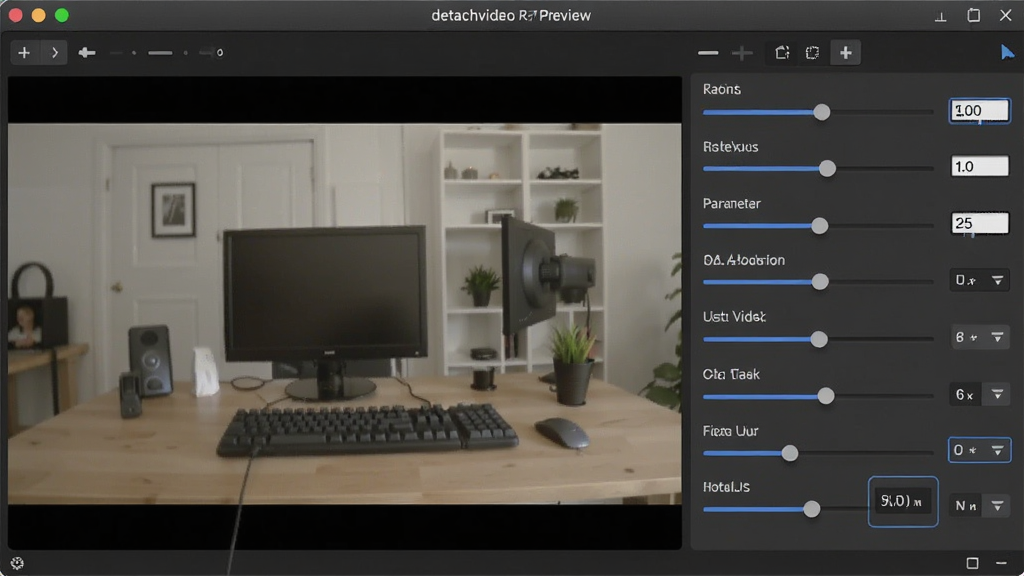Click the right chevron next to the left plus

pos(54,52)
